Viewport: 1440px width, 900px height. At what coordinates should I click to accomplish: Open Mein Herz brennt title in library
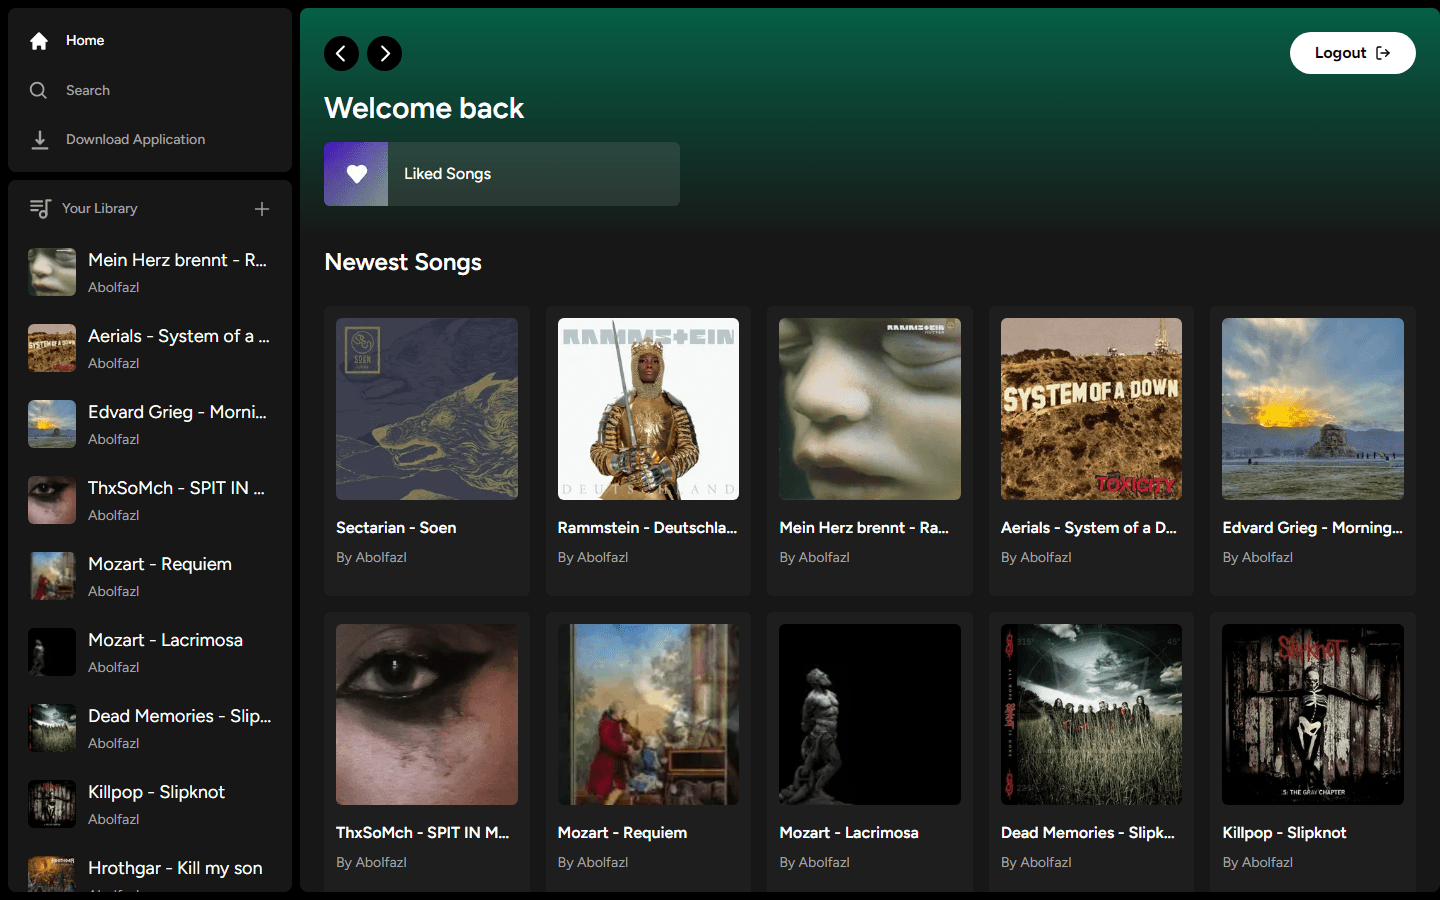point(177,260)
